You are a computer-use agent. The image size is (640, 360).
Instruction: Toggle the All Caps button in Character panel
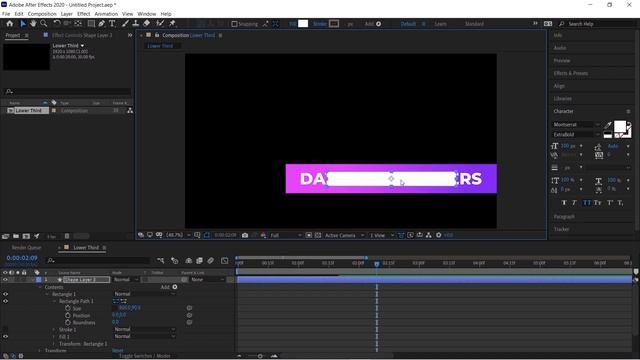[587, 203]
